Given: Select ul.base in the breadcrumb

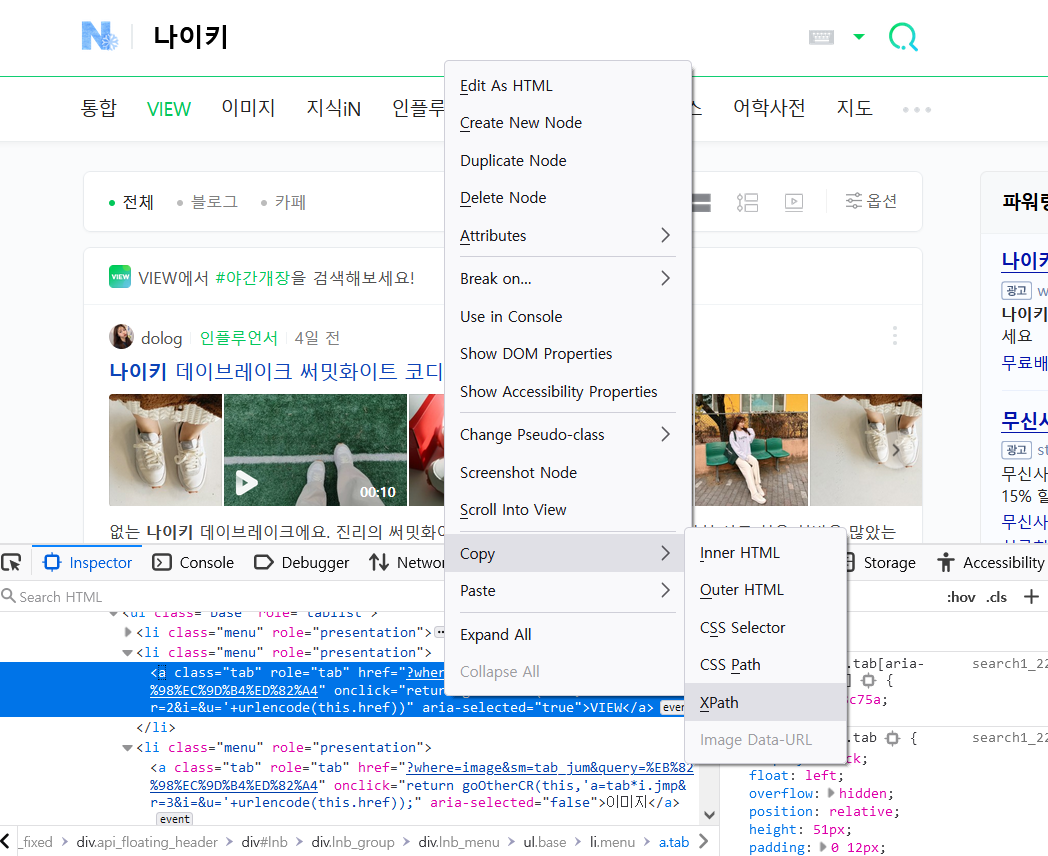Looking at the screenshot, I should tap(544, 842).
